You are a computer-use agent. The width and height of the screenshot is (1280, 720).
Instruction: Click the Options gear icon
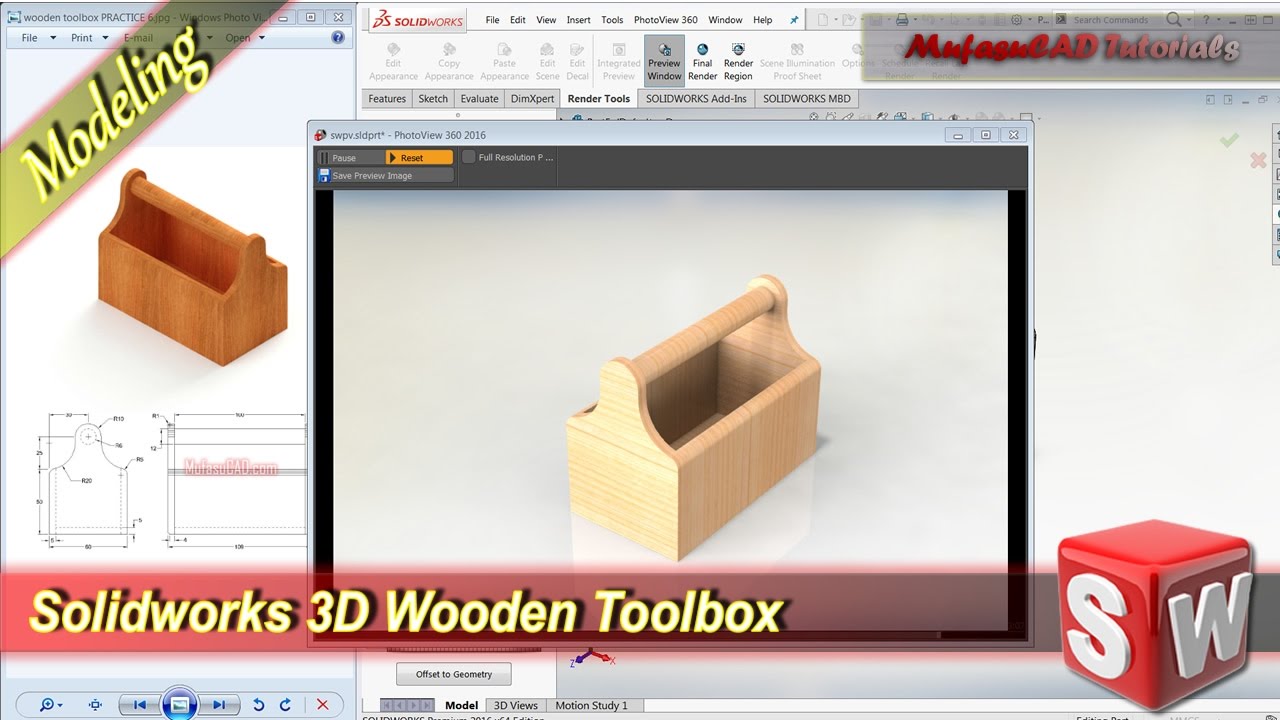coord(1016,20)
